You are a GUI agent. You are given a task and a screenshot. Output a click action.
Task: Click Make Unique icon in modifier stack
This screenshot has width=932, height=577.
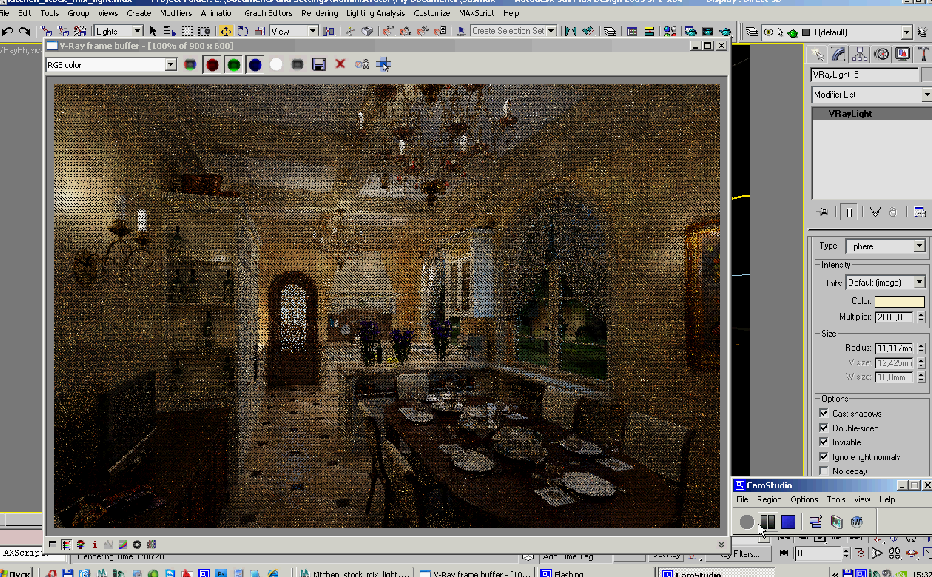point(874,212)
